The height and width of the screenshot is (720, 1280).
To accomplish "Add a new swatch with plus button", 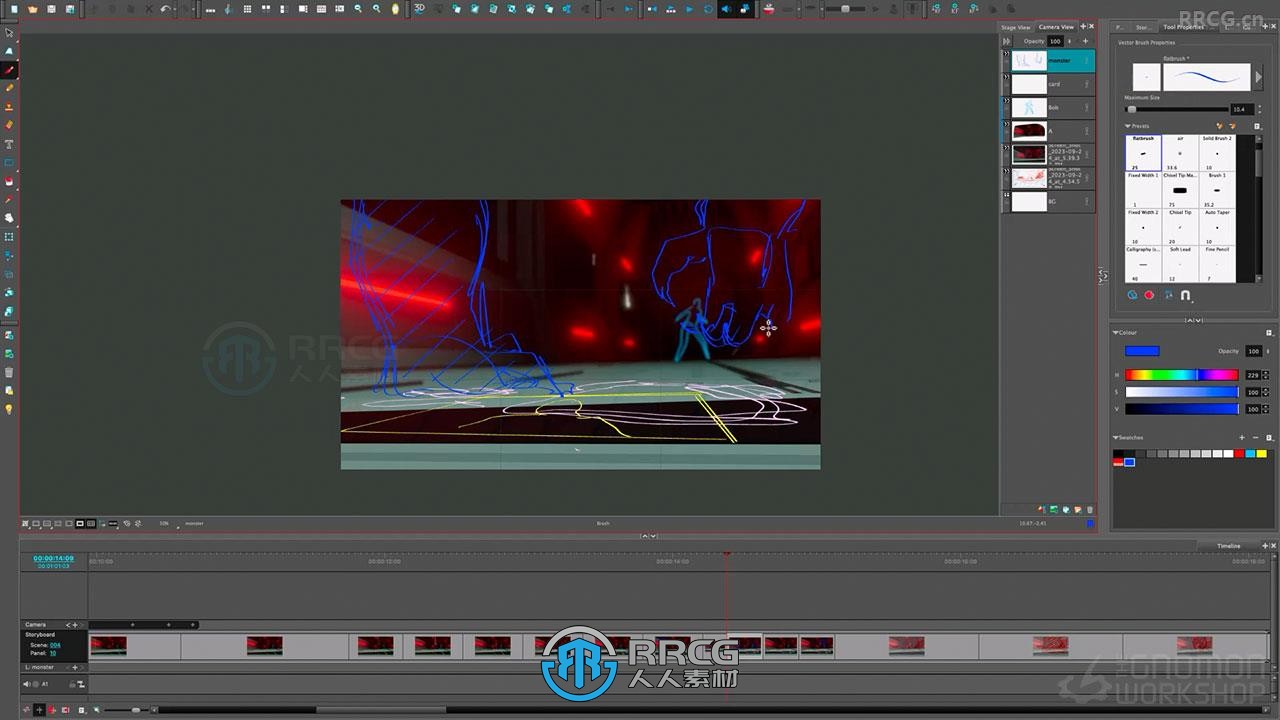I will [x=1242, y=437].
